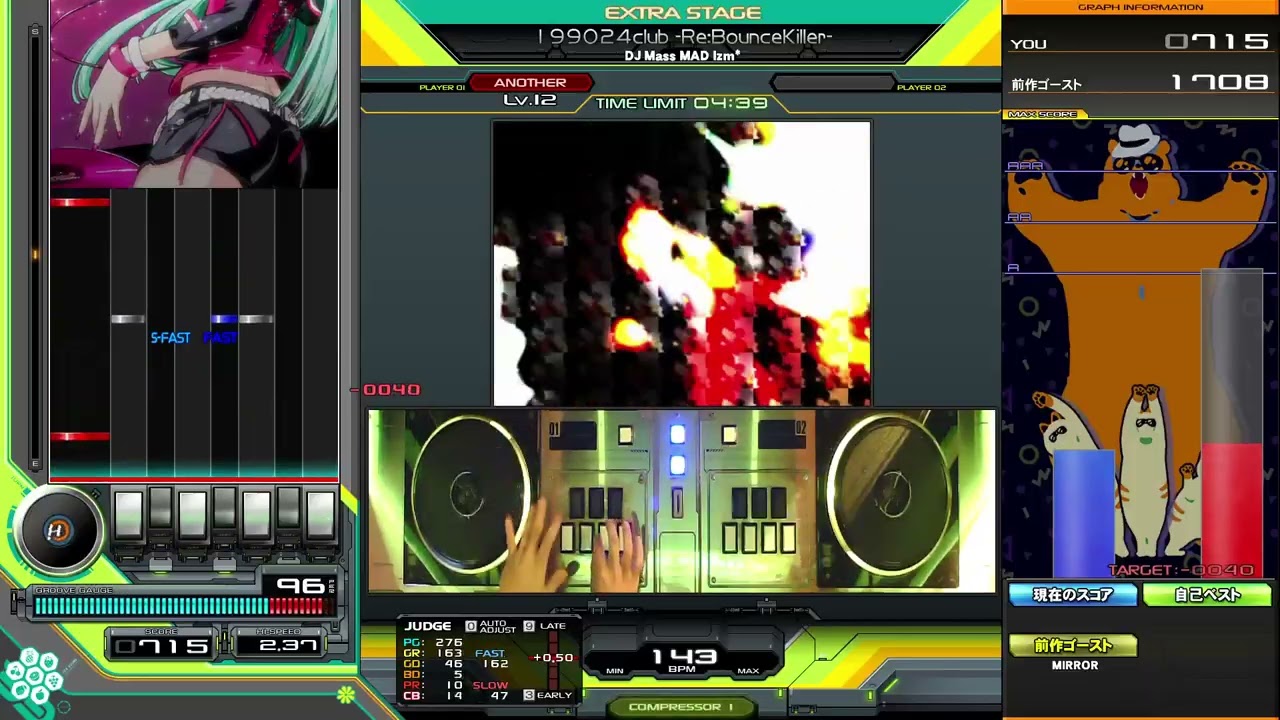Click the red target score bar in graph
Screen dimensions: 1280x720
[x=1232, y=512]
